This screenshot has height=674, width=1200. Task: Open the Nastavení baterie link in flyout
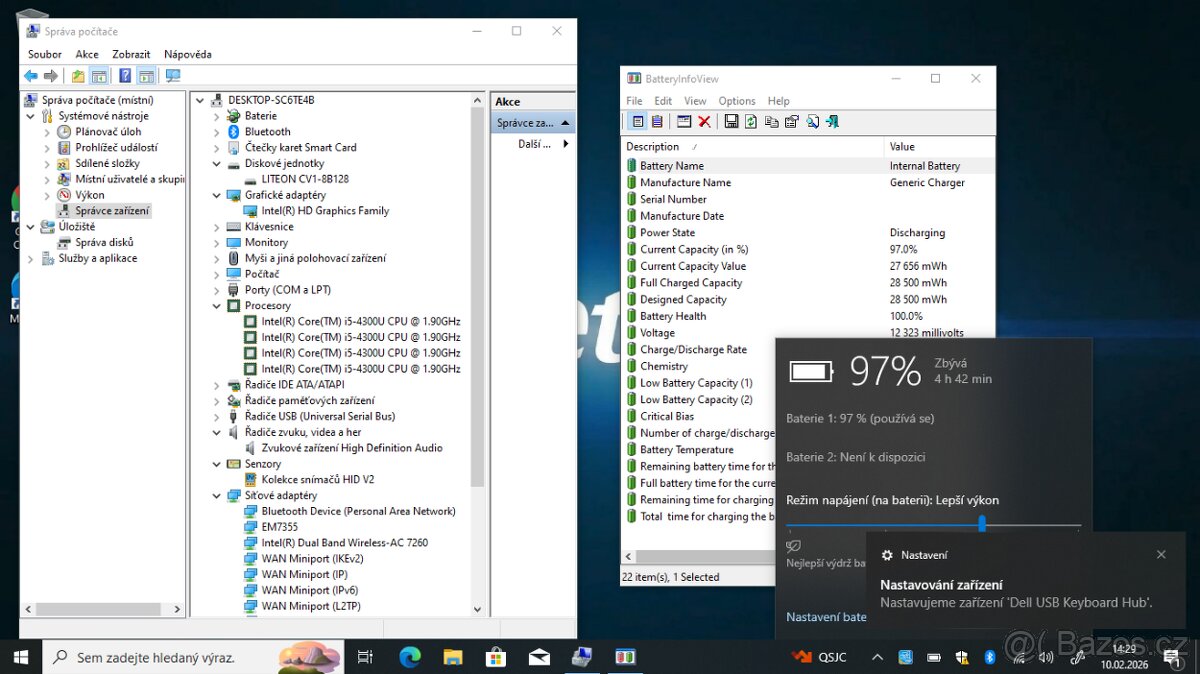click(x=826, y=617)
